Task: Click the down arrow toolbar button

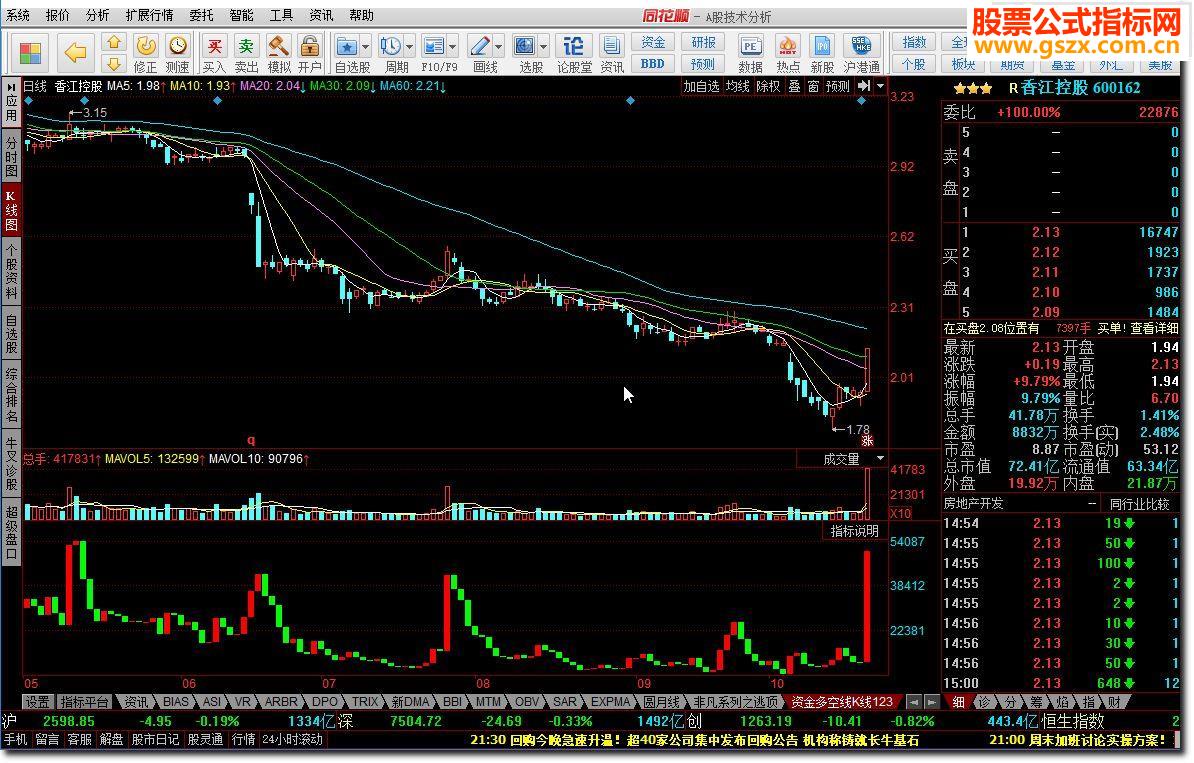Action: tap(114, 63)
